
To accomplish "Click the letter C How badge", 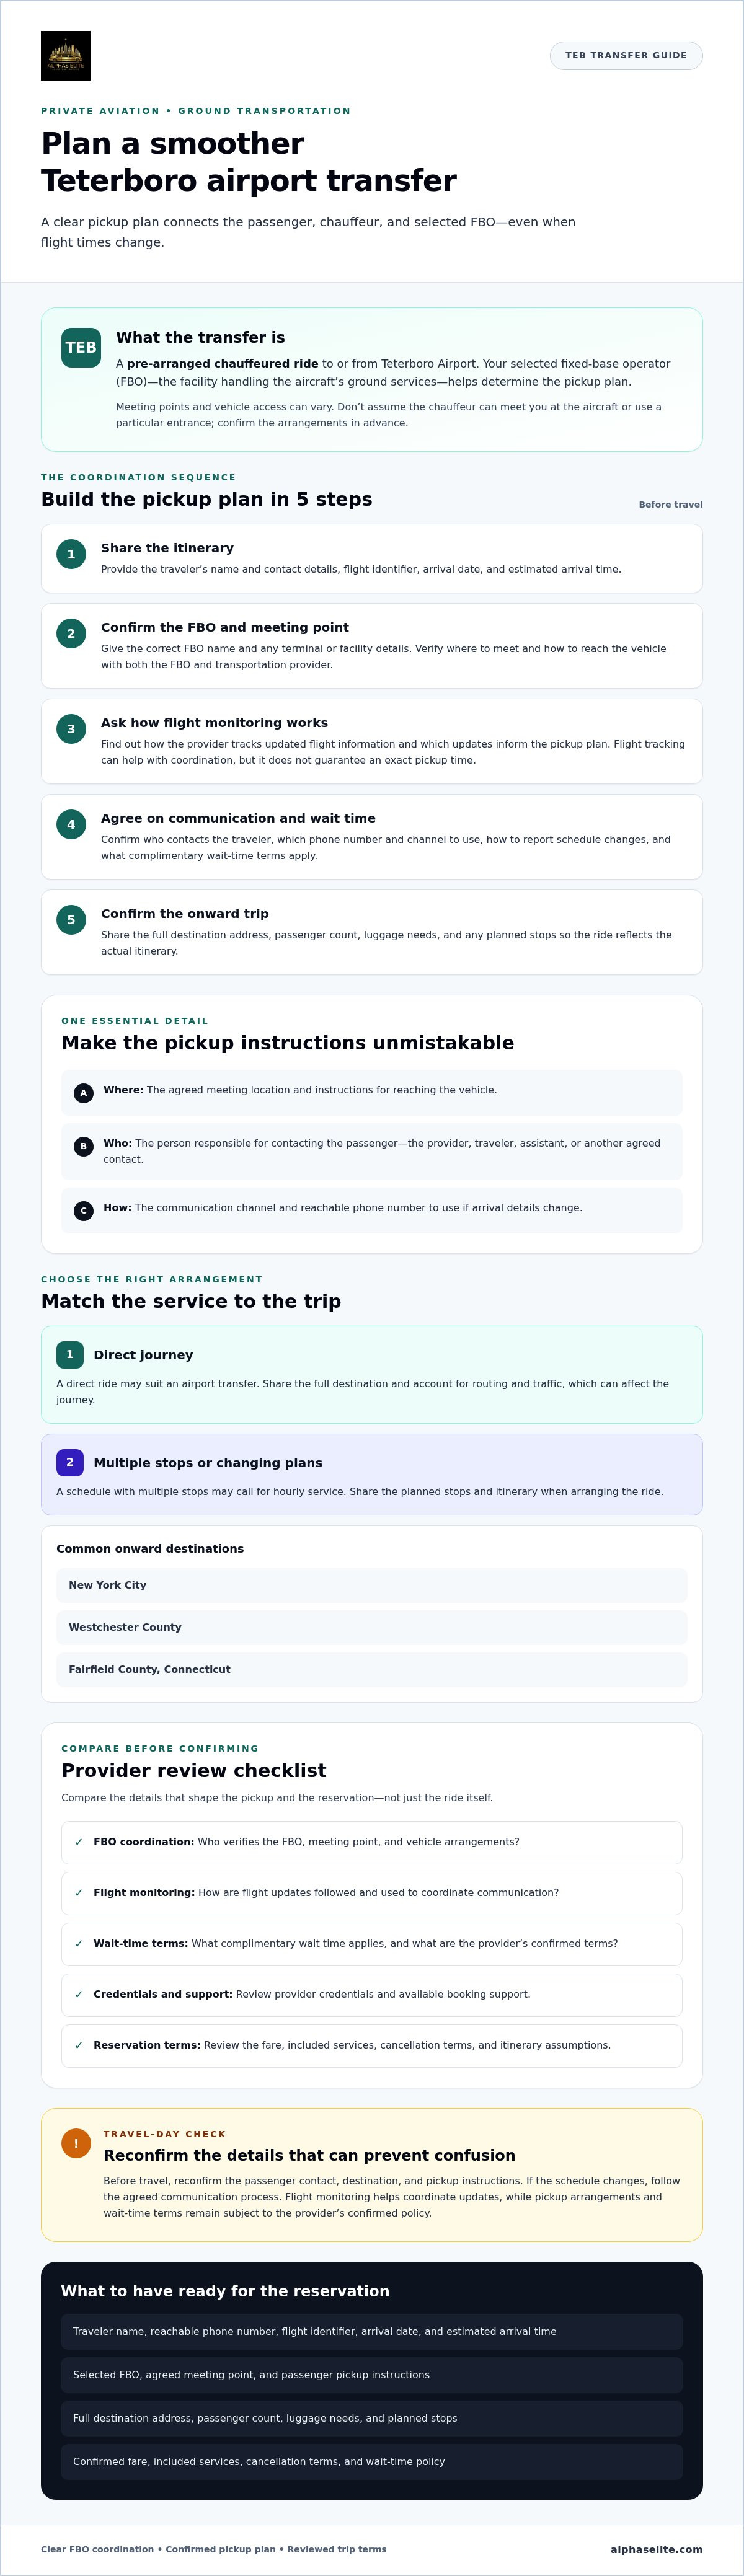I will click(x=84, y=1211).
